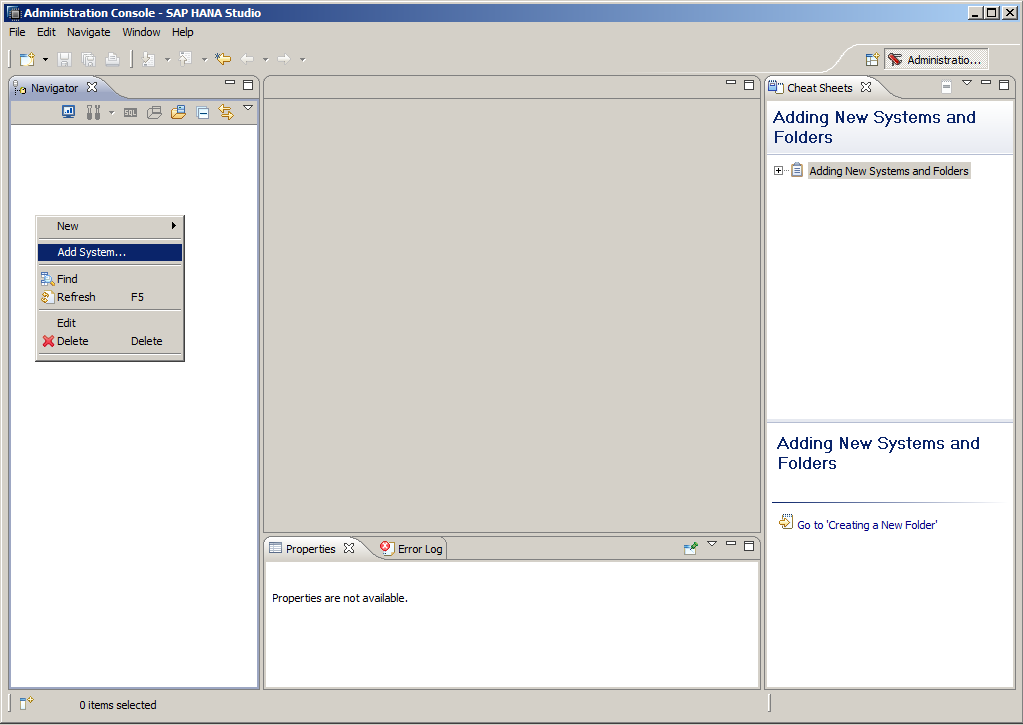Open the Navigator view menu triangle
Viewport: 1023px width, 725px height.
click(x=248, y=108)
